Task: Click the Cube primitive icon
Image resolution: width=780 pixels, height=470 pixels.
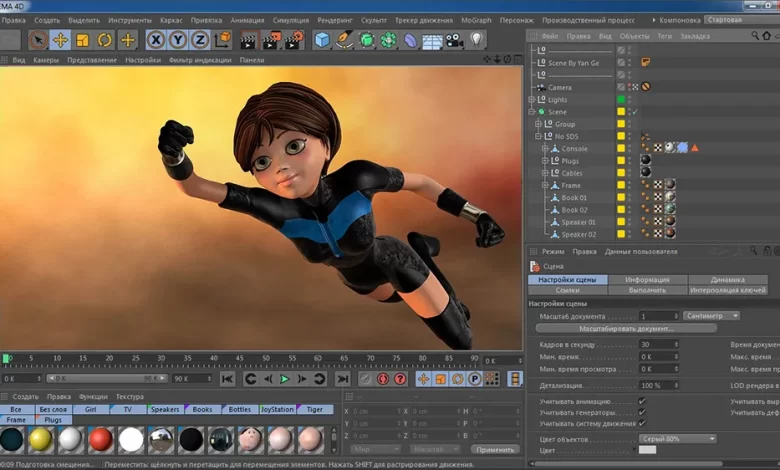Action: tap(322, 40)
